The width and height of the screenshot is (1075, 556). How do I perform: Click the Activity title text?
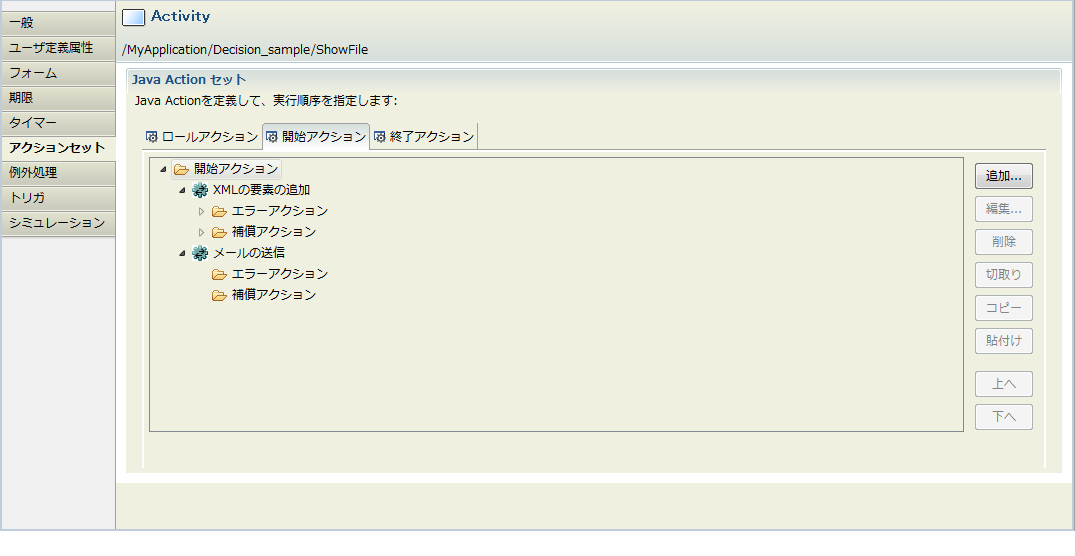pos(180,16)
